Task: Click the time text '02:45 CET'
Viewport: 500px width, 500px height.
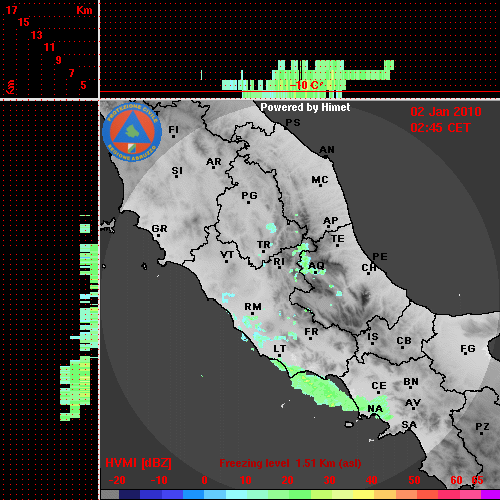Action: point(440,128)
